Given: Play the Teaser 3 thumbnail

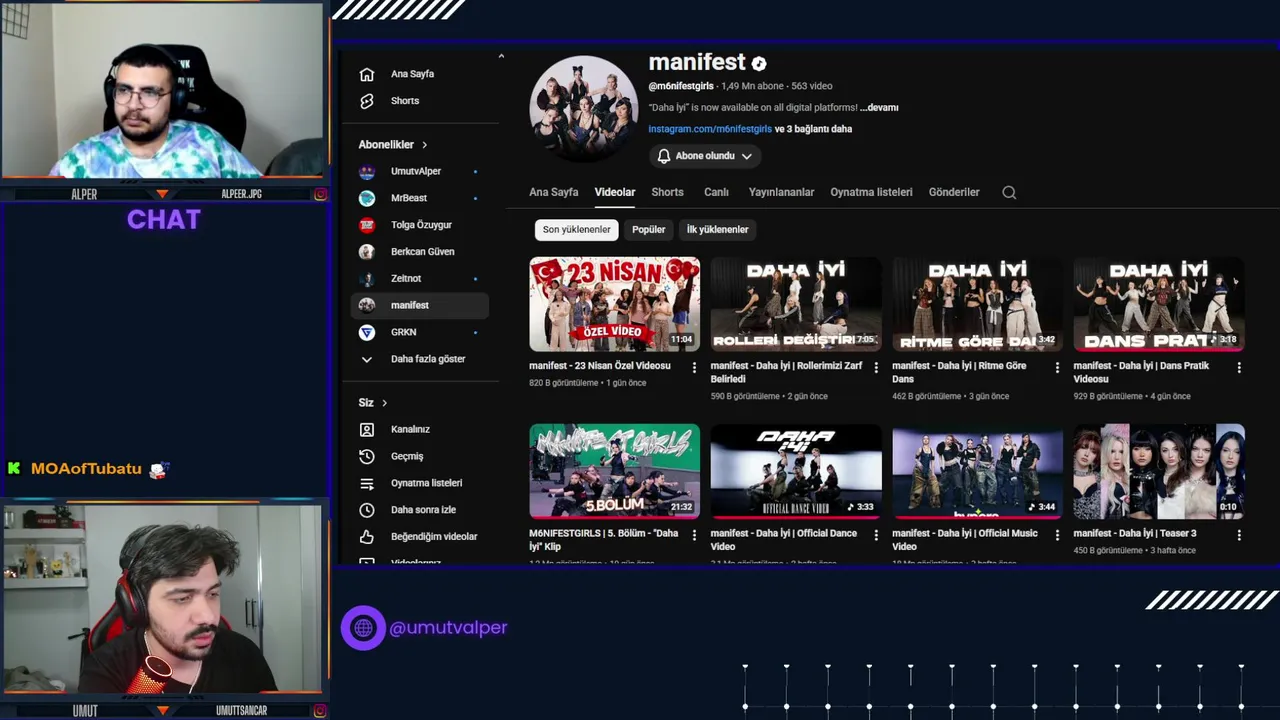Looking at the screenshot, I should (1159, 471).
